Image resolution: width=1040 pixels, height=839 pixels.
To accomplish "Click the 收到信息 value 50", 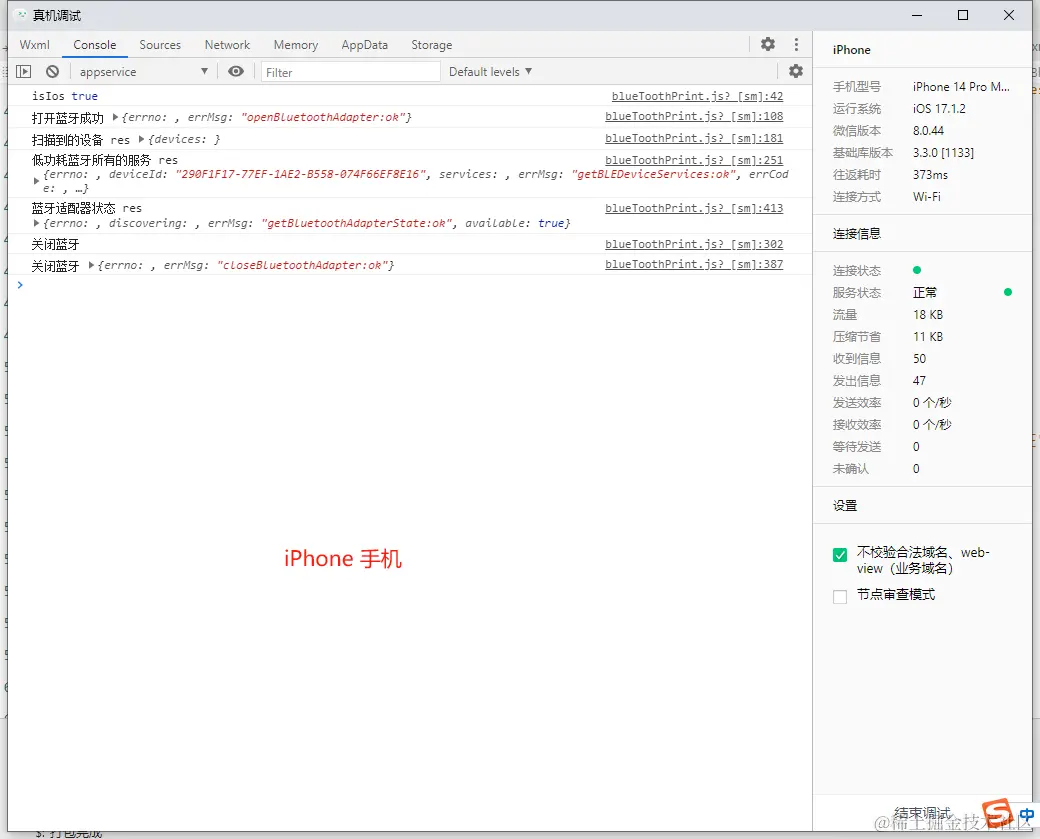I will click(x=919, y=358).
